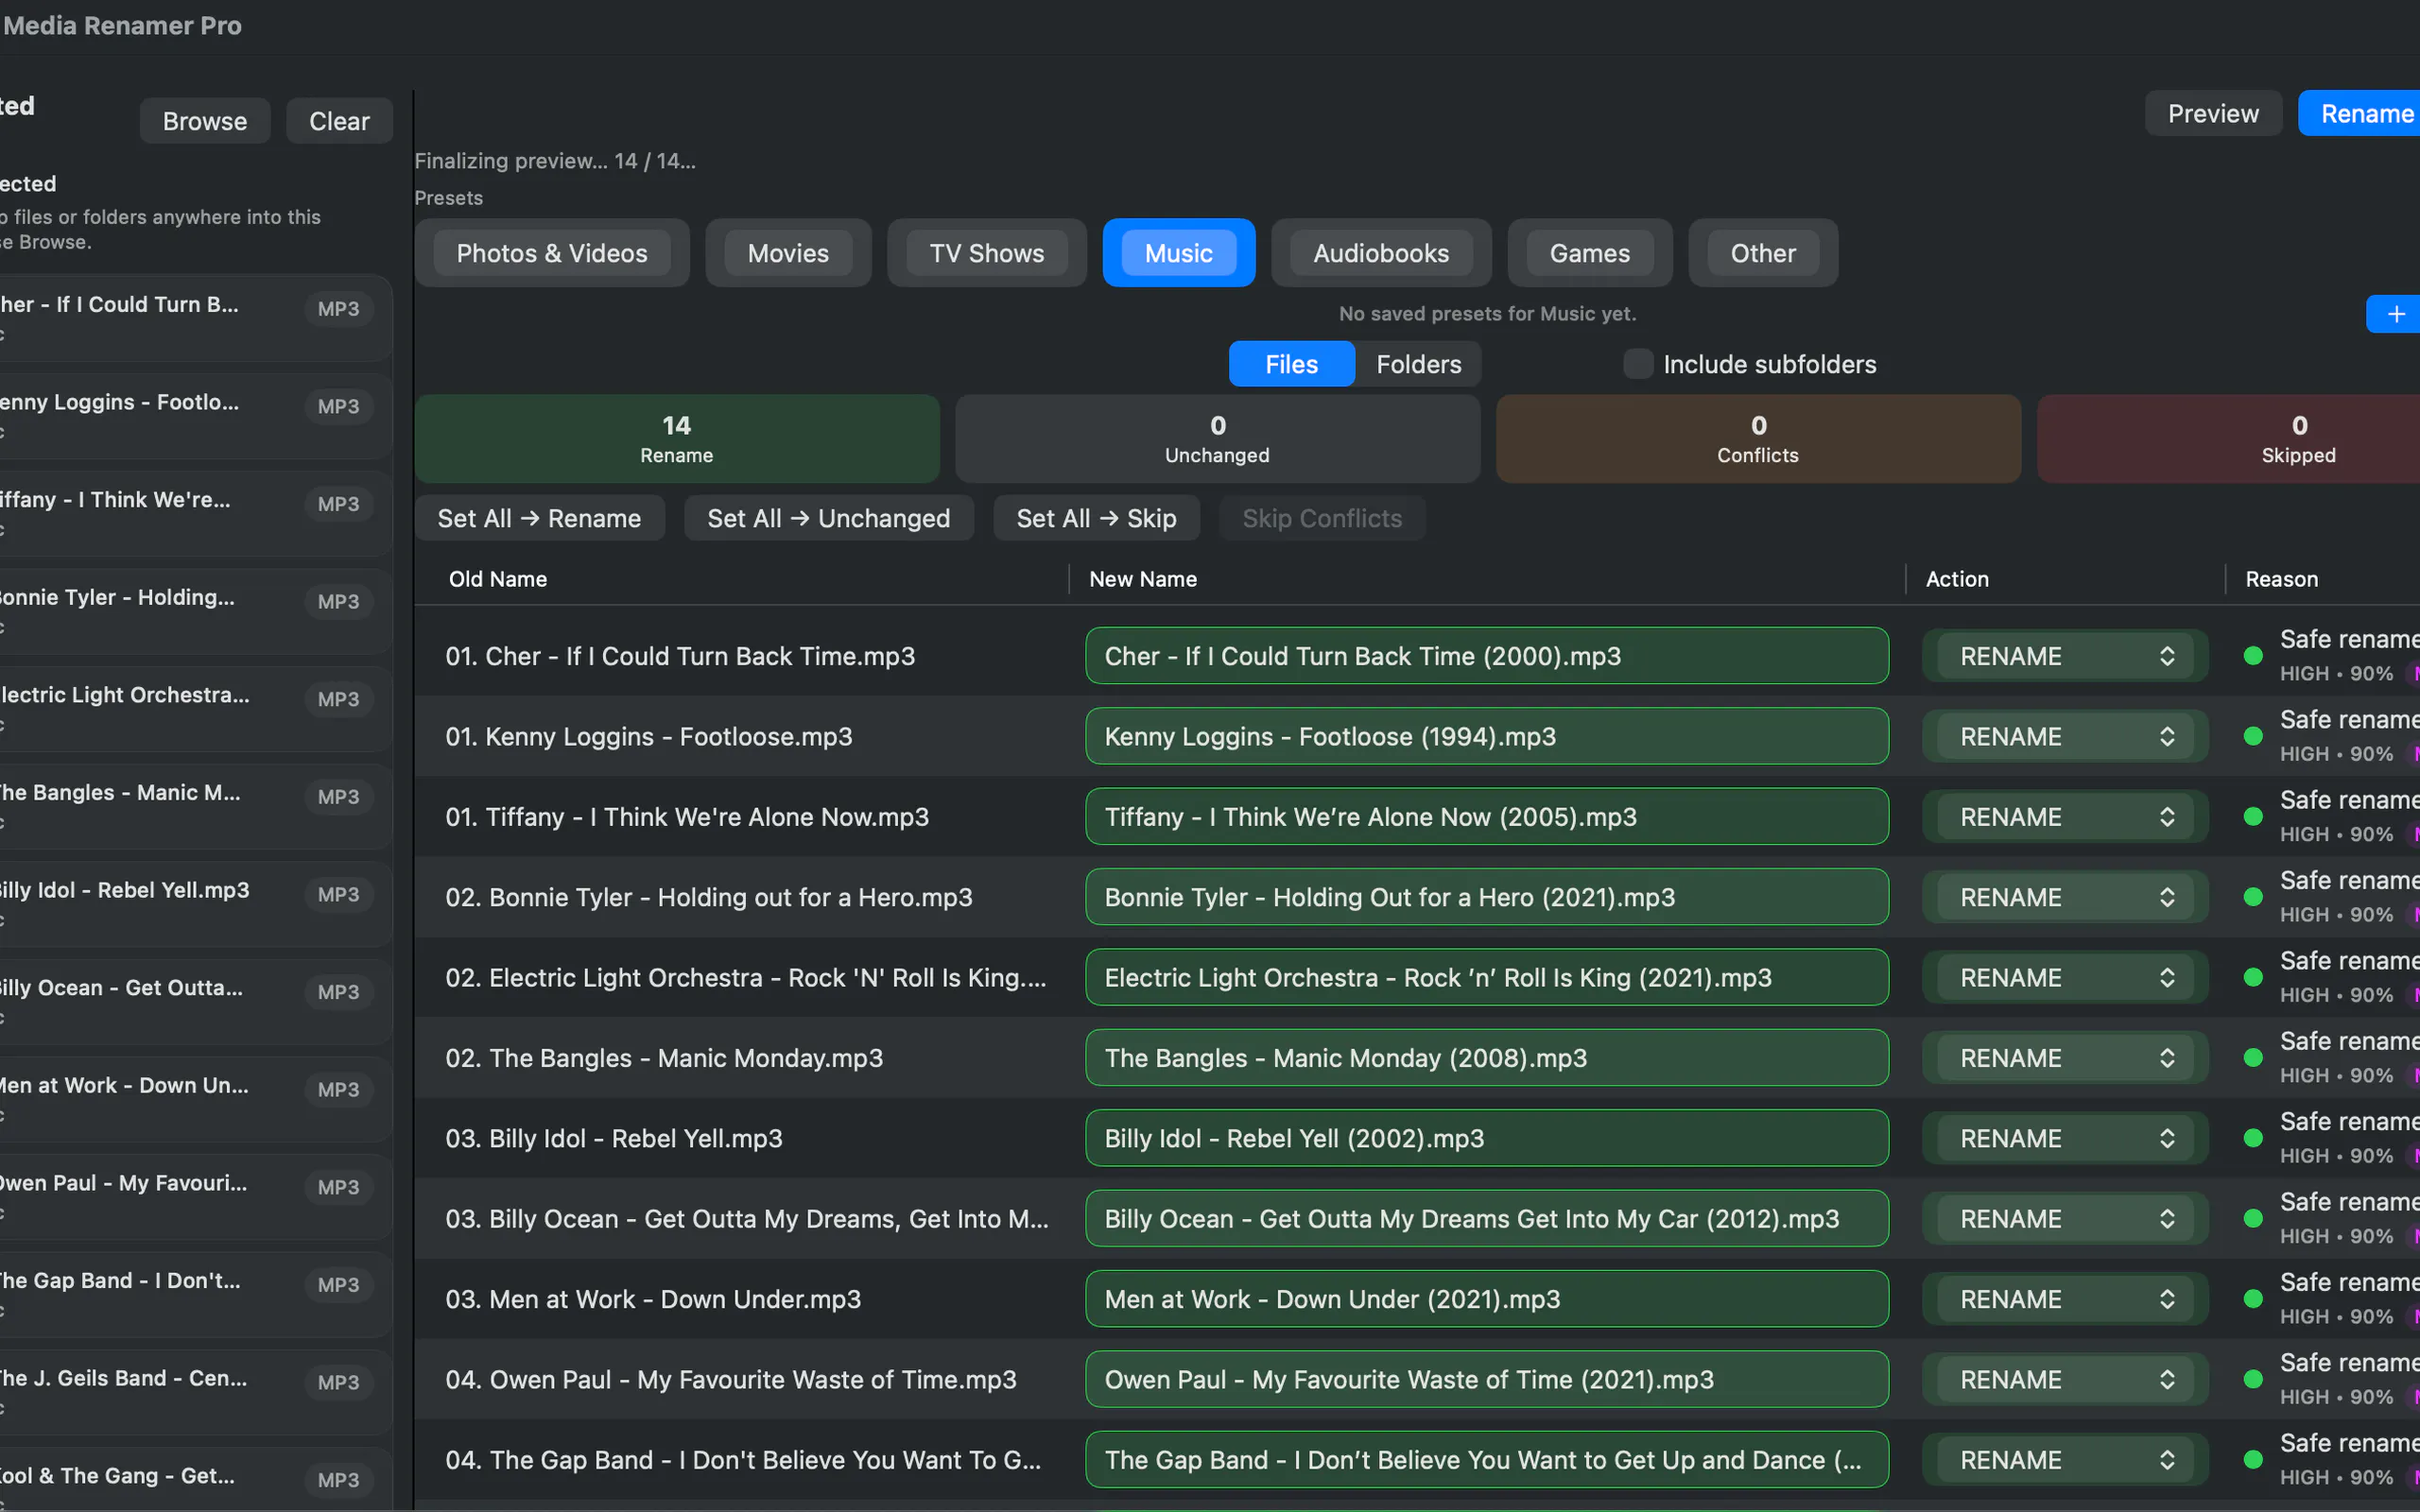Screen dimensions: 2420x1512
Task: Click MP3 badge on The Bangles sidebar item
Action: (x=338, y=797)
